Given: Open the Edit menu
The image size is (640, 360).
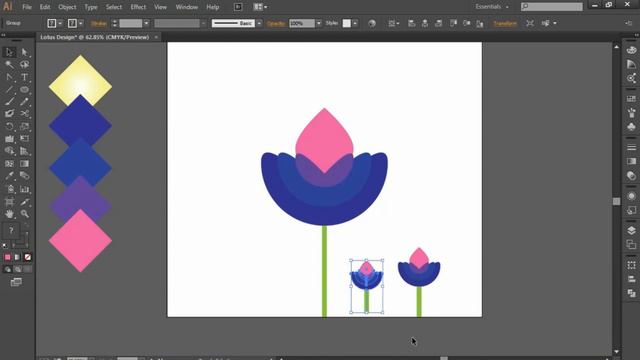Looking at the screenshot, I should 45,7.
